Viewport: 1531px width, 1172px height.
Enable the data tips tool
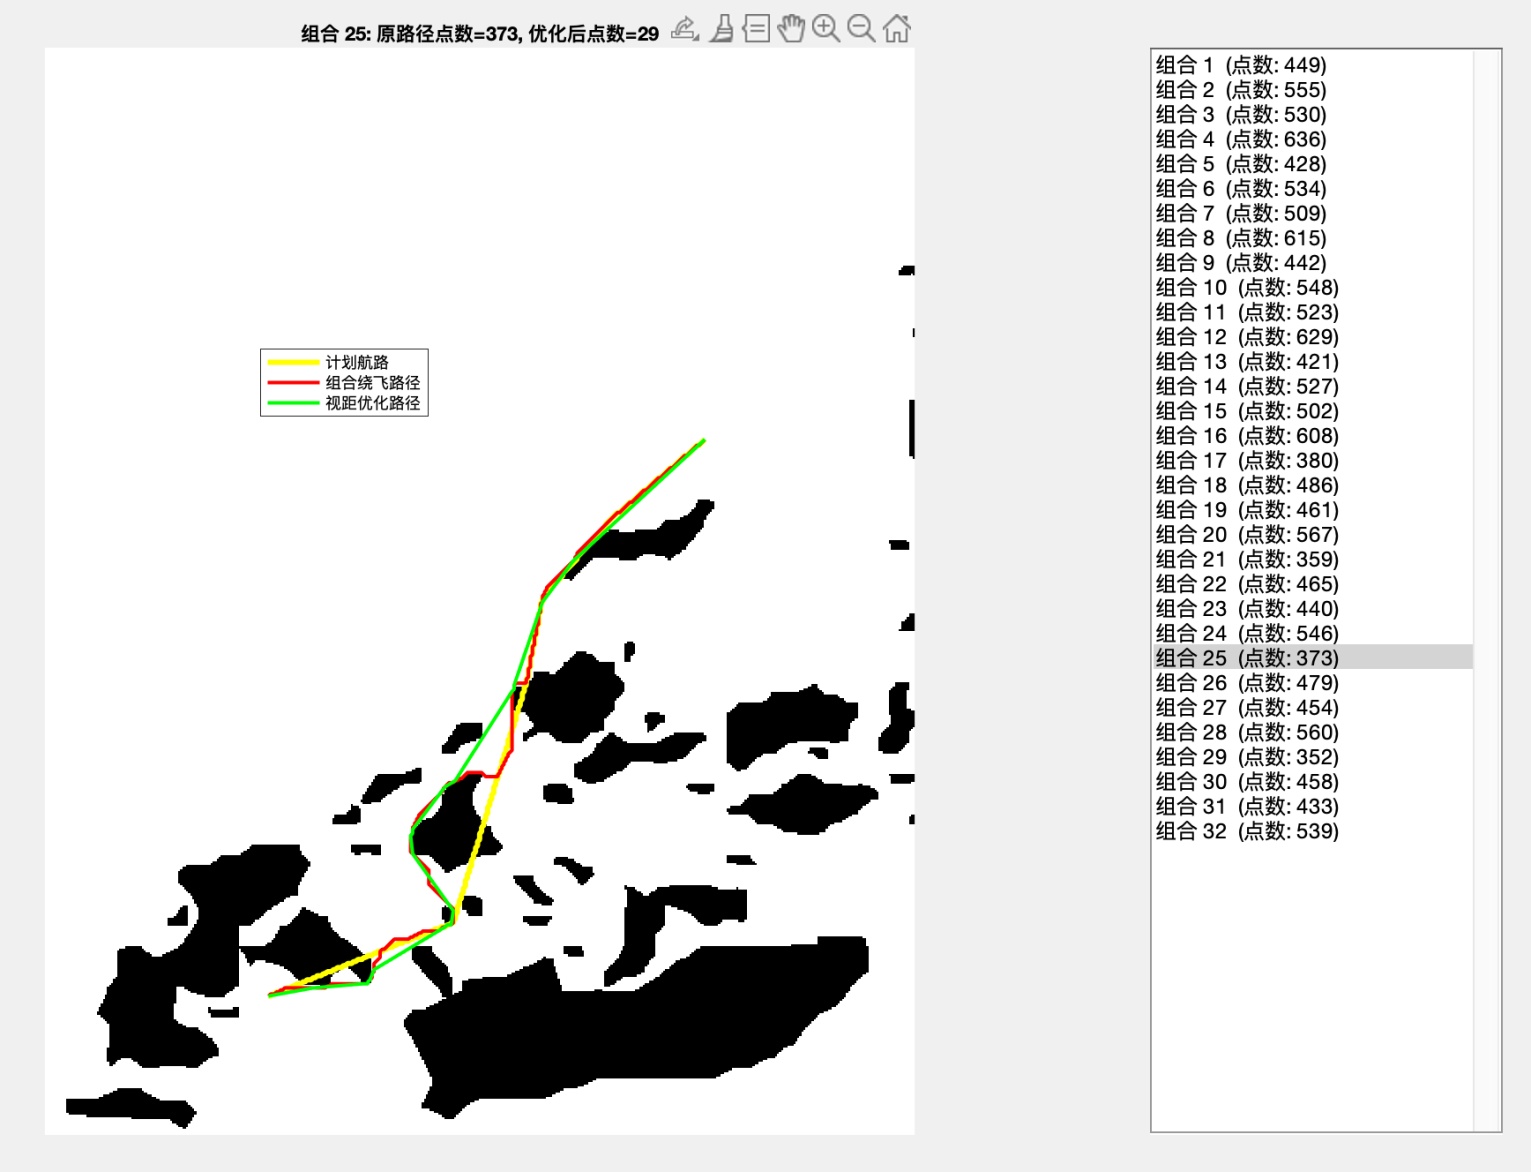click(x=756, y=29)
